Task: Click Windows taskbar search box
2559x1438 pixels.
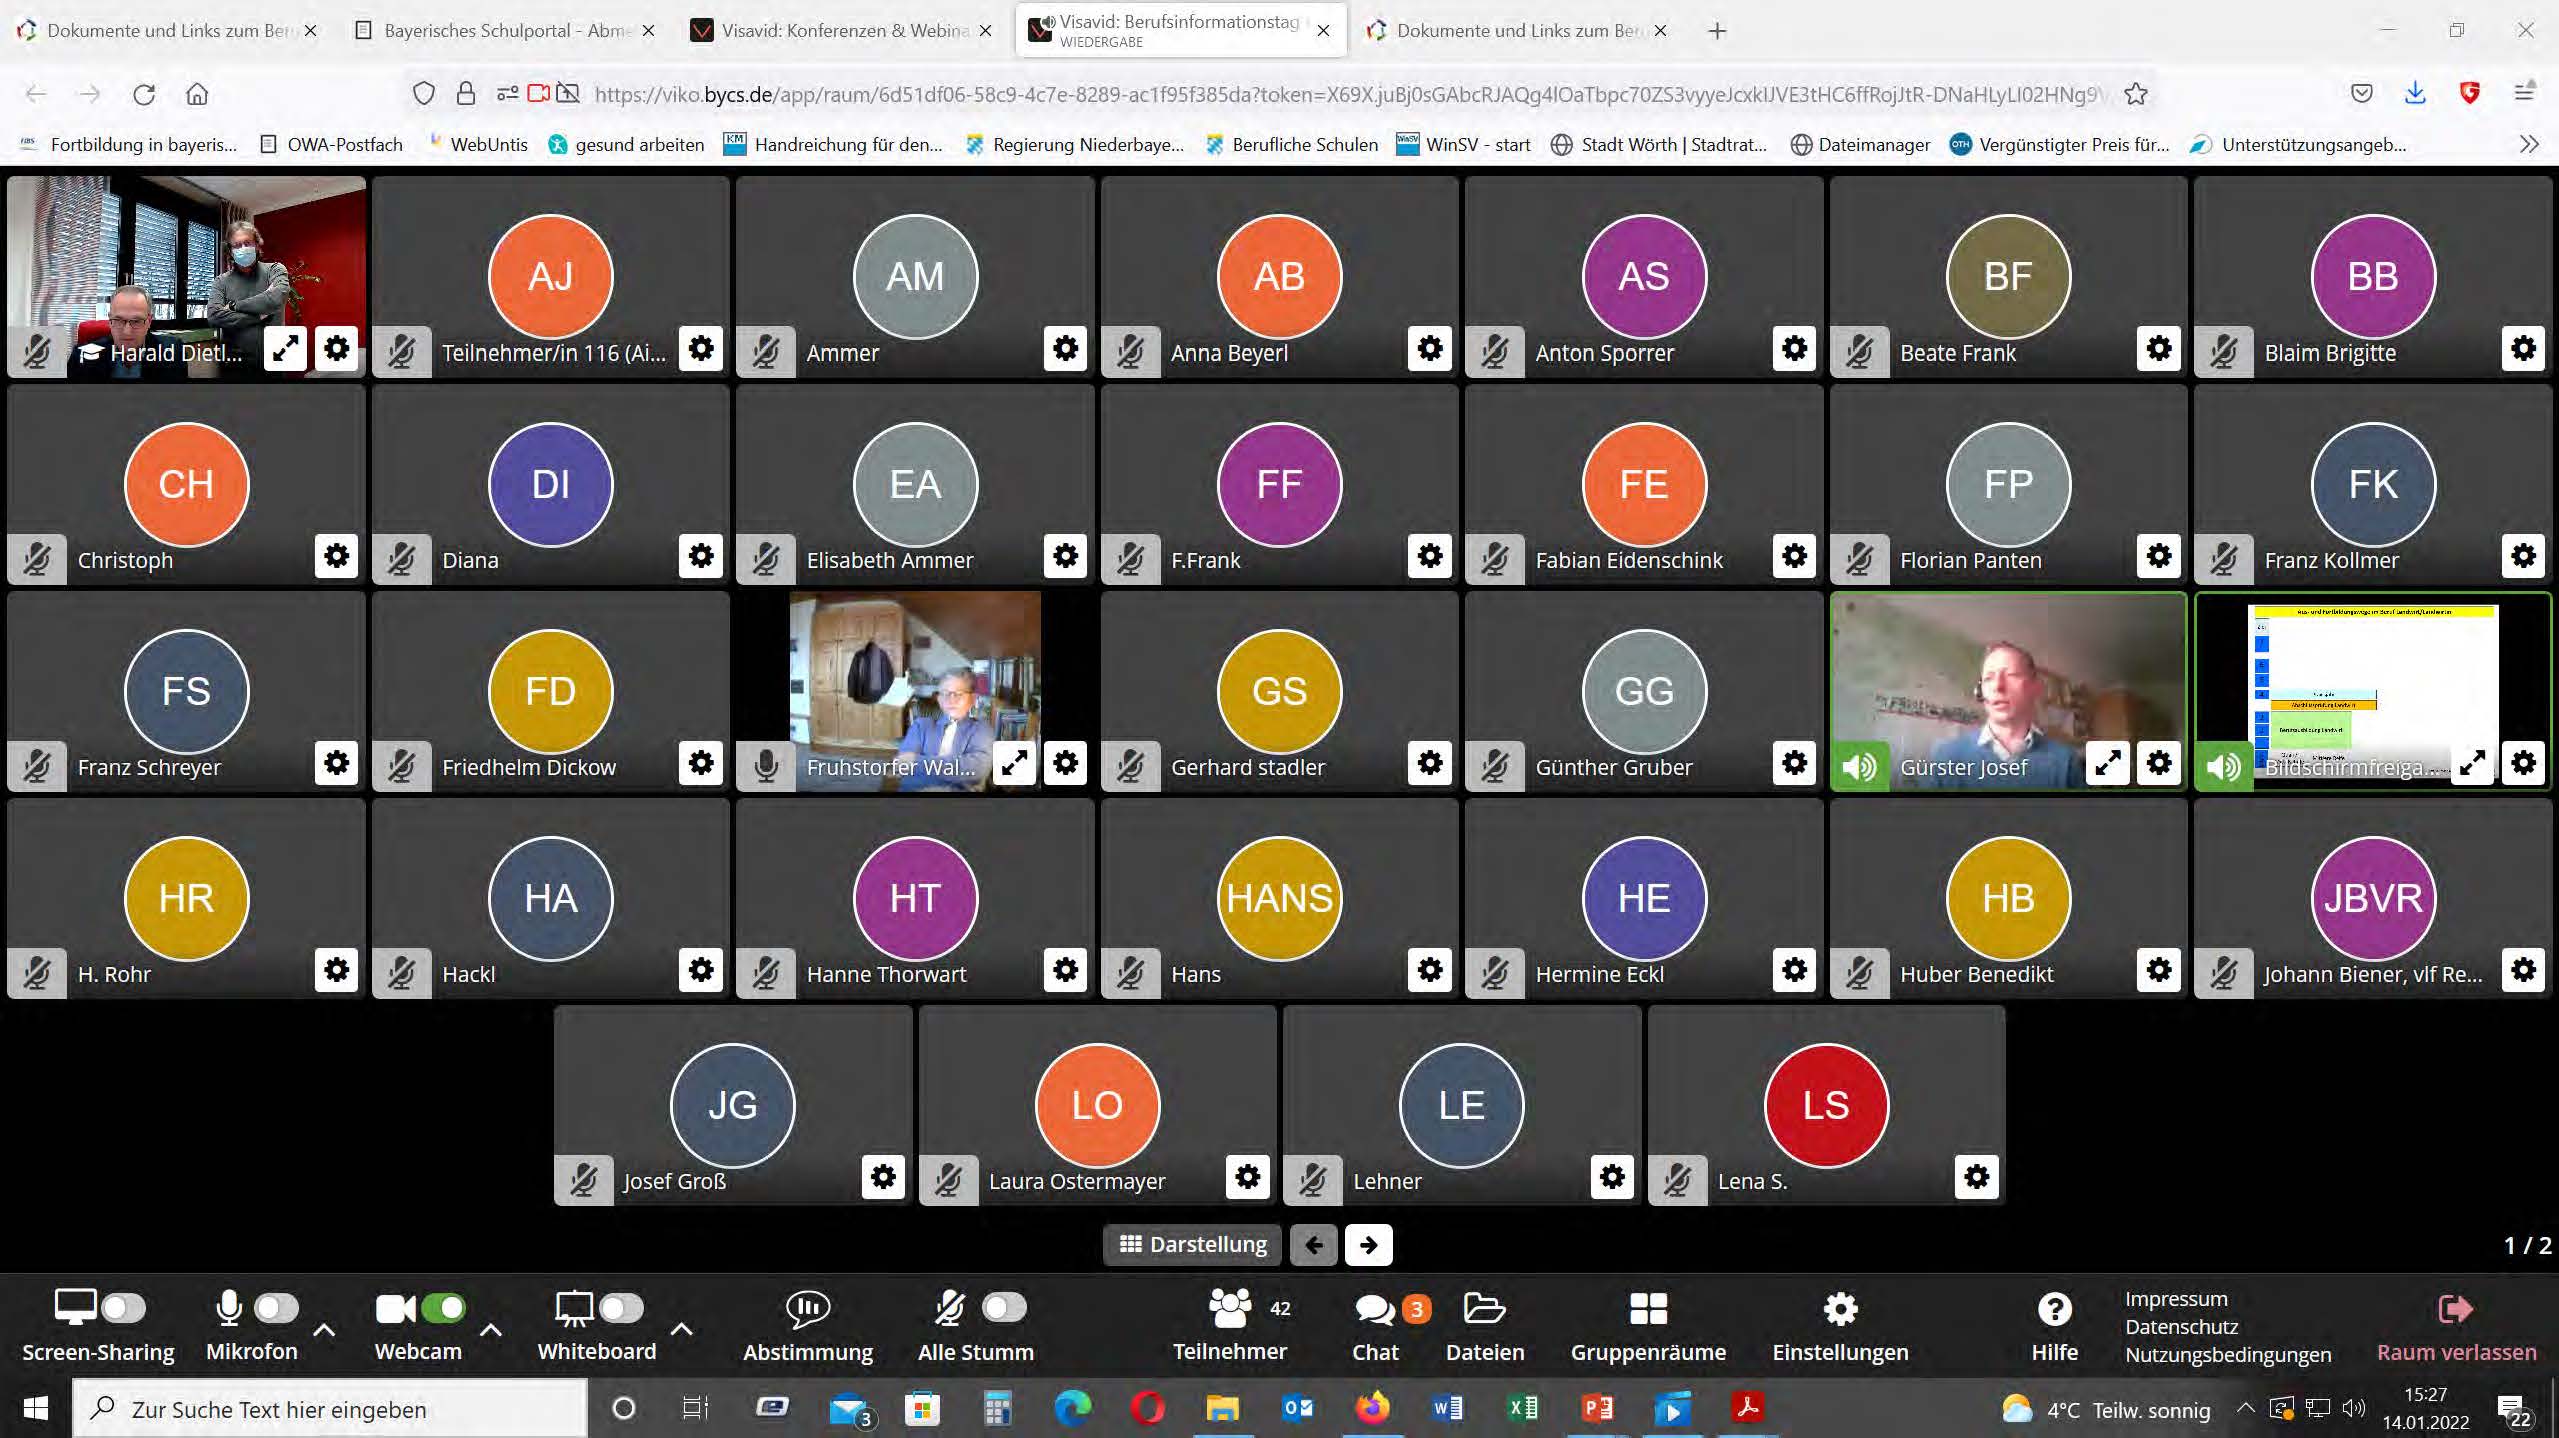Action: coord(330,1409)
